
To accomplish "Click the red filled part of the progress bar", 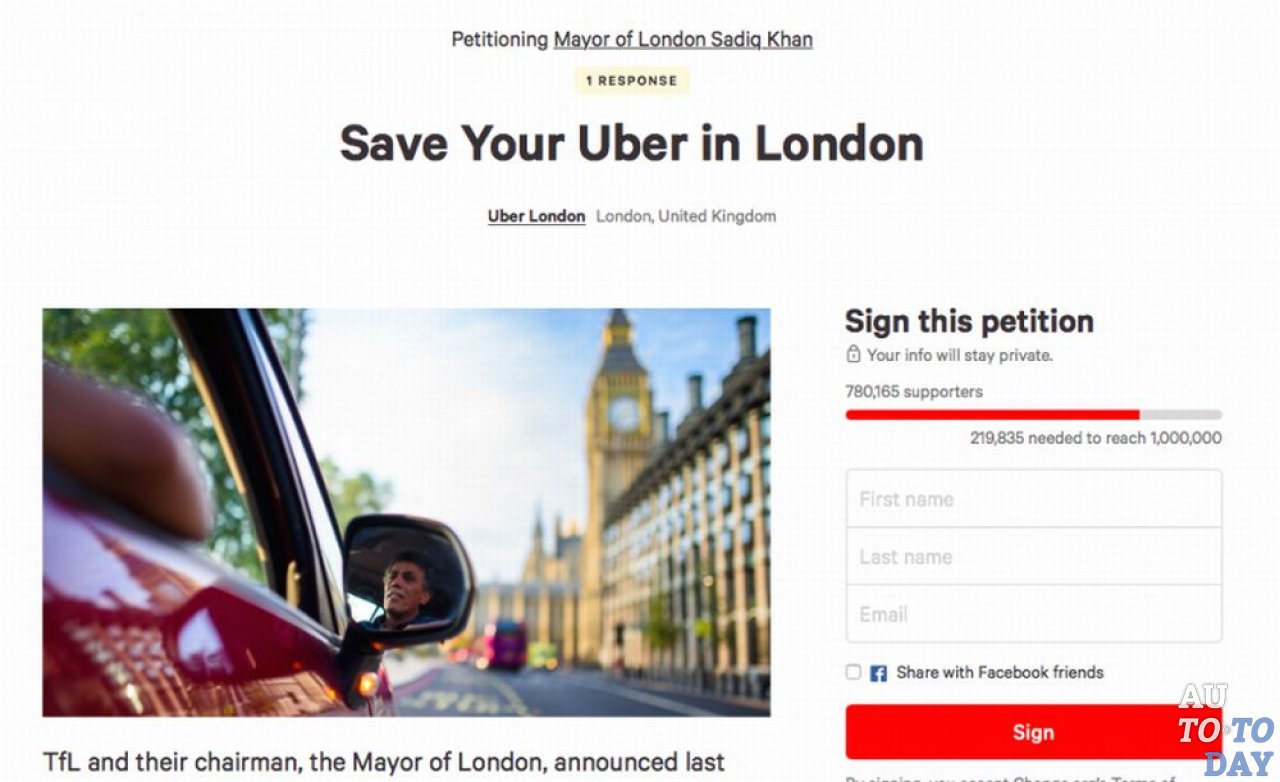I will (x=992, y=414).
